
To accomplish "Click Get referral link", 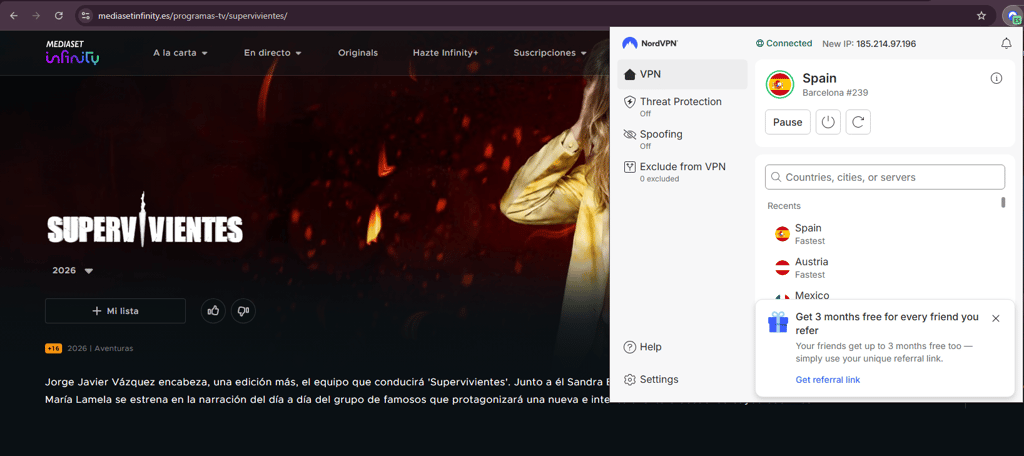I will click(827, 380).
